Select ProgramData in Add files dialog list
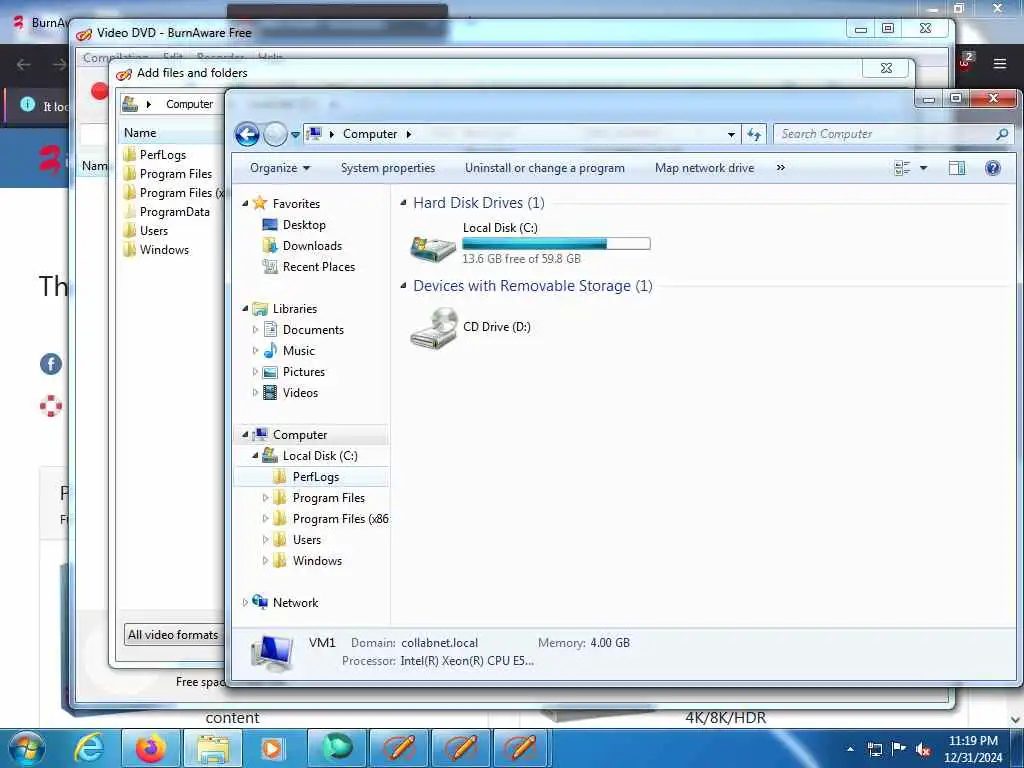The image size is (1024, 768). click(174, 212)
